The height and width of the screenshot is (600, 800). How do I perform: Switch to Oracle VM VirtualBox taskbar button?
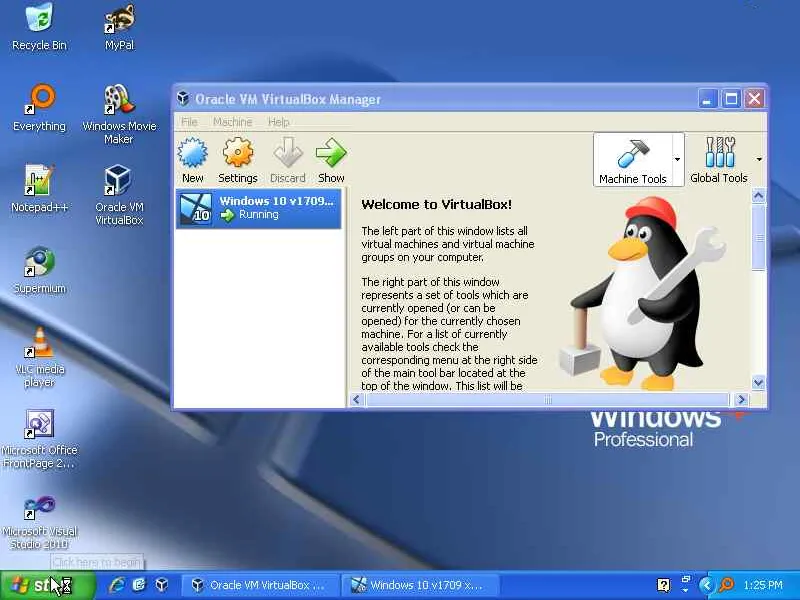point(260,585)
